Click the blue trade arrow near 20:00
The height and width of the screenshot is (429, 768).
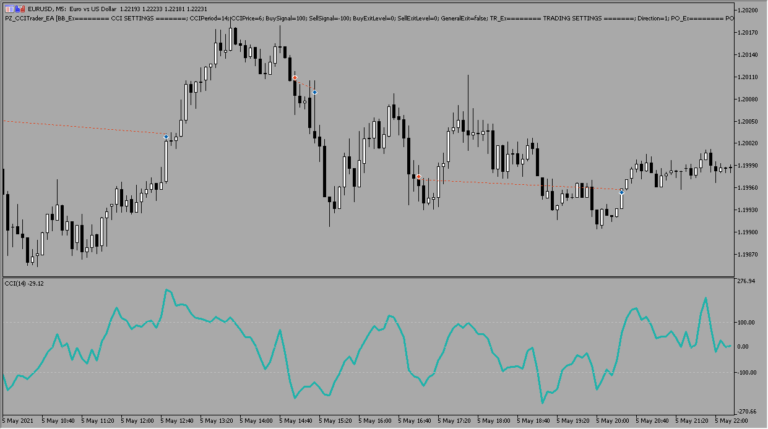coord(622,191)
